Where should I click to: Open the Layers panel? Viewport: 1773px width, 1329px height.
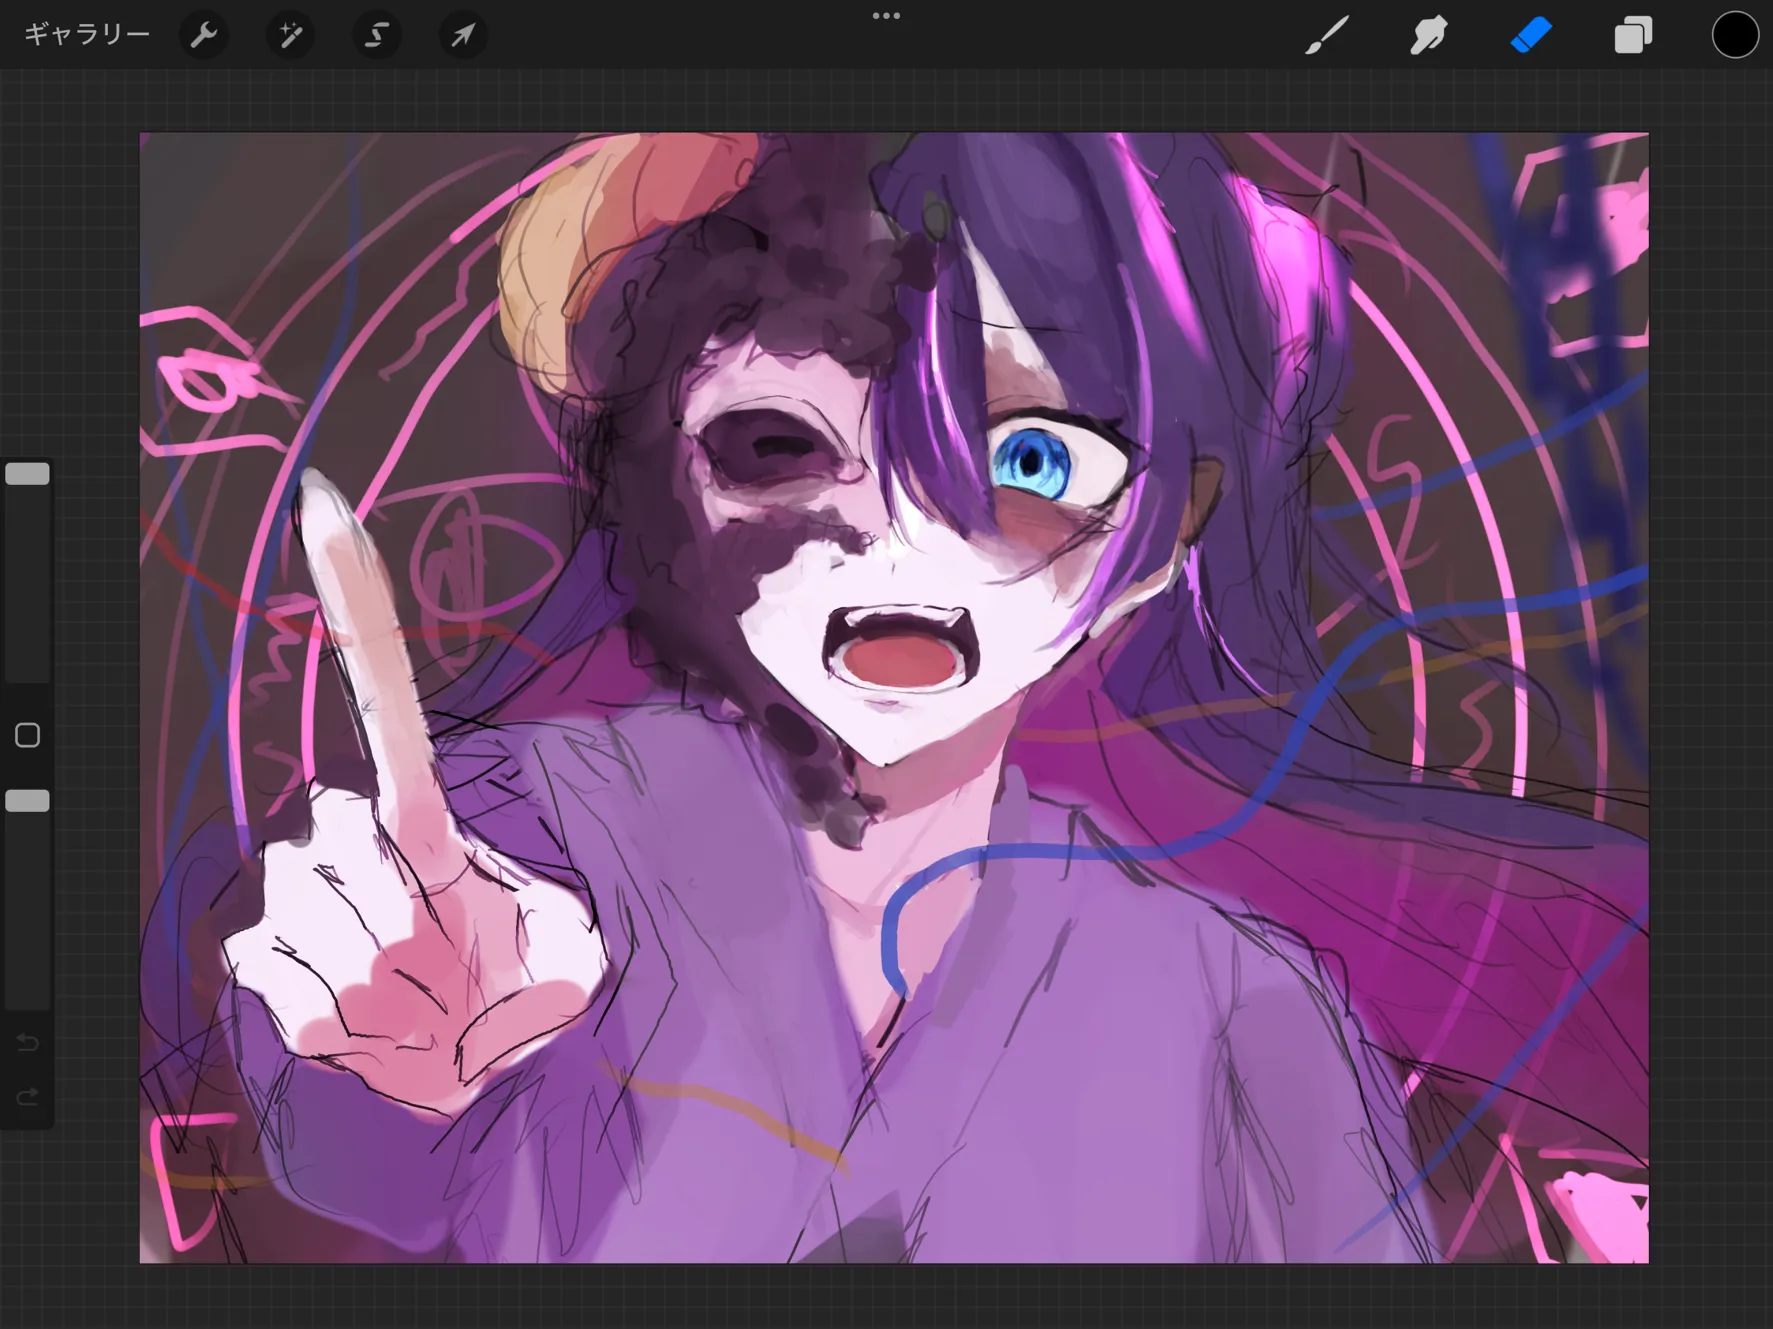(1633, 36)
